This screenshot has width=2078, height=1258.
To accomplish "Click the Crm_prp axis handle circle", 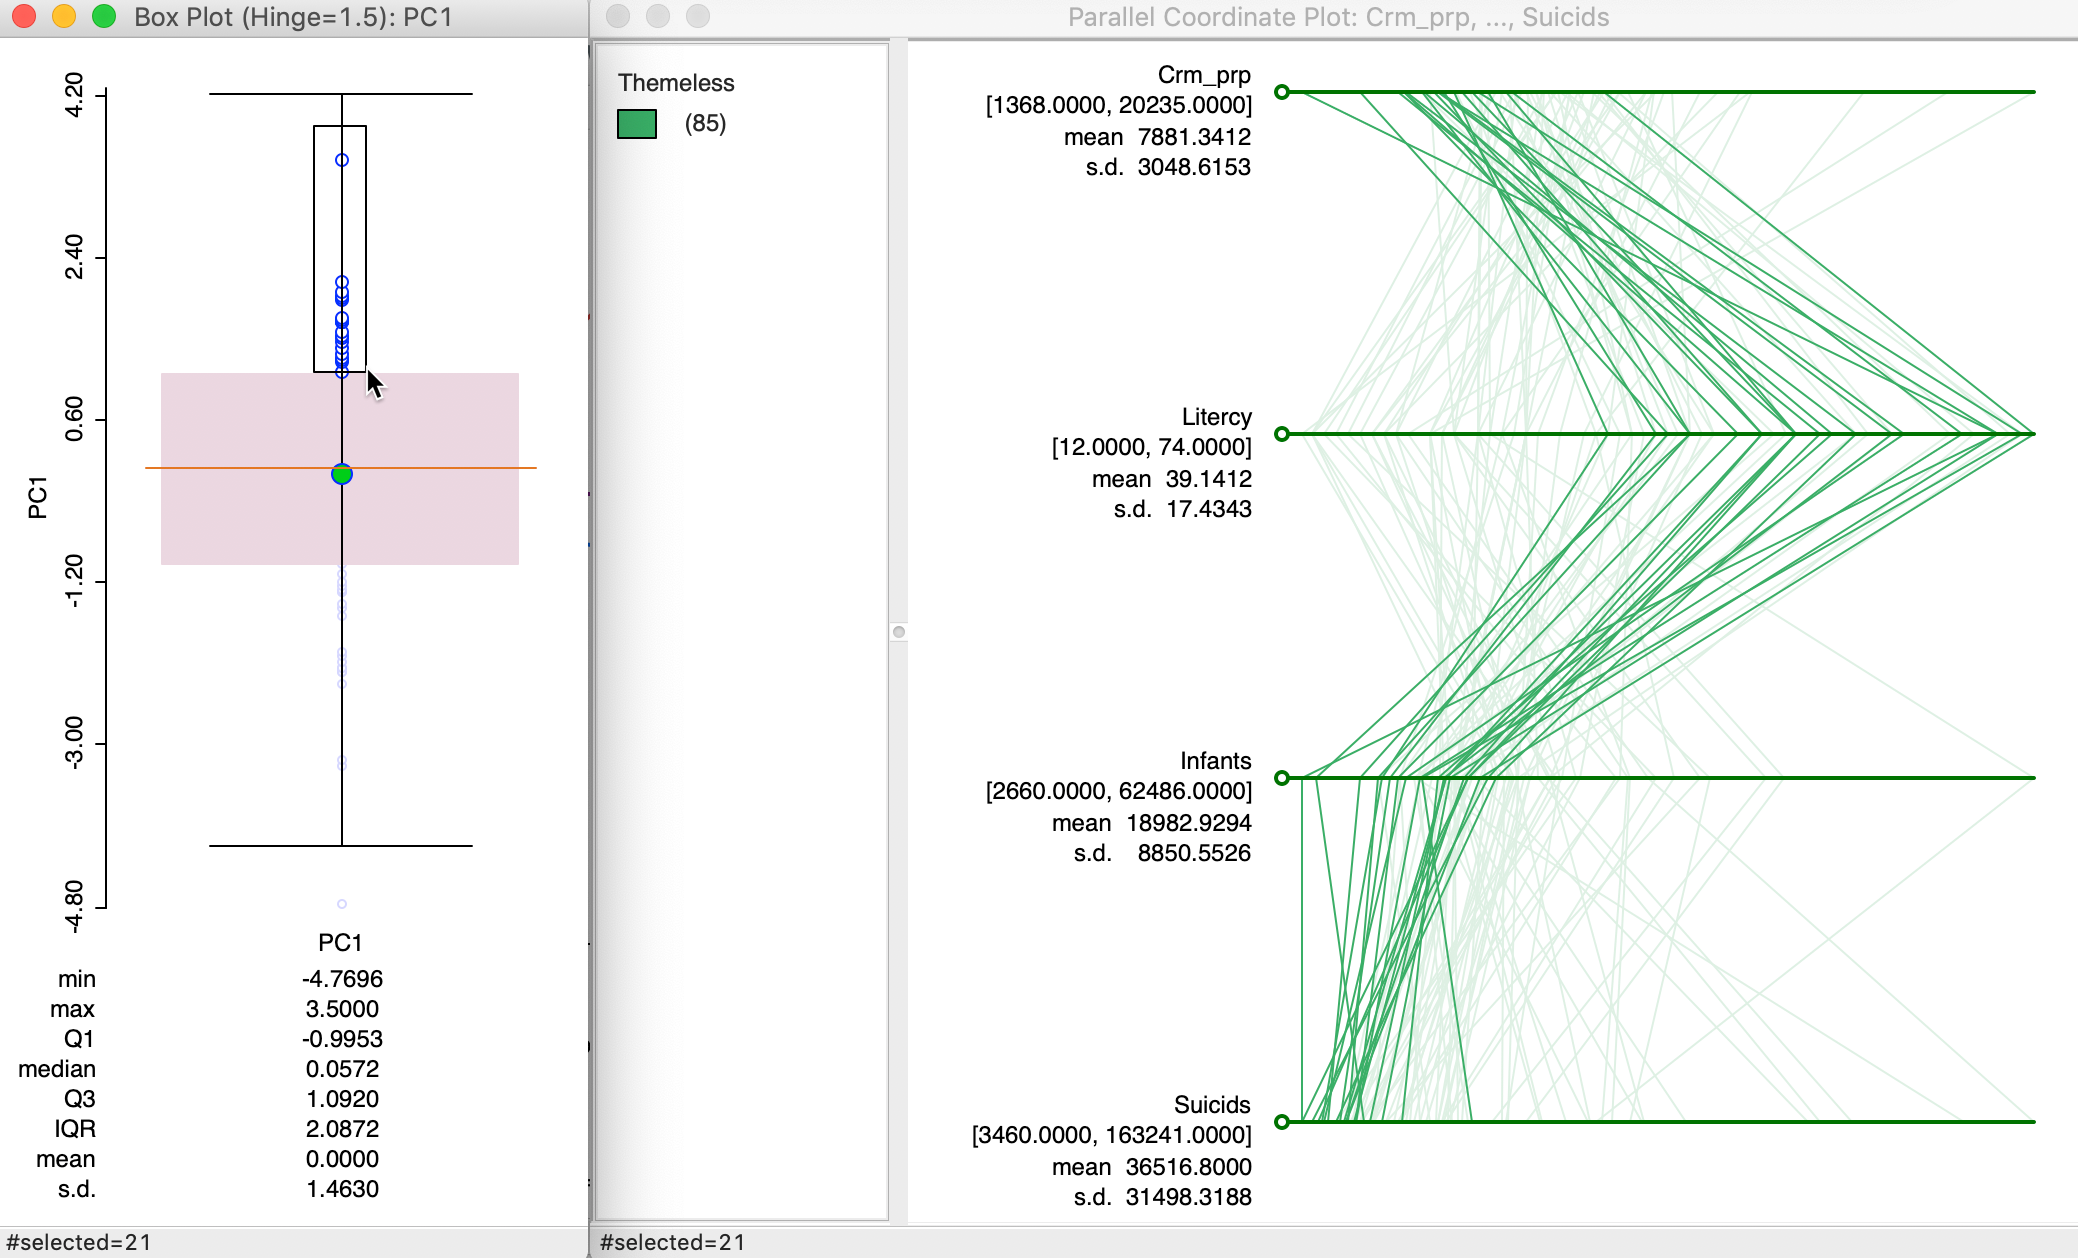I will pyautogui.click(x=1281, y=92).
